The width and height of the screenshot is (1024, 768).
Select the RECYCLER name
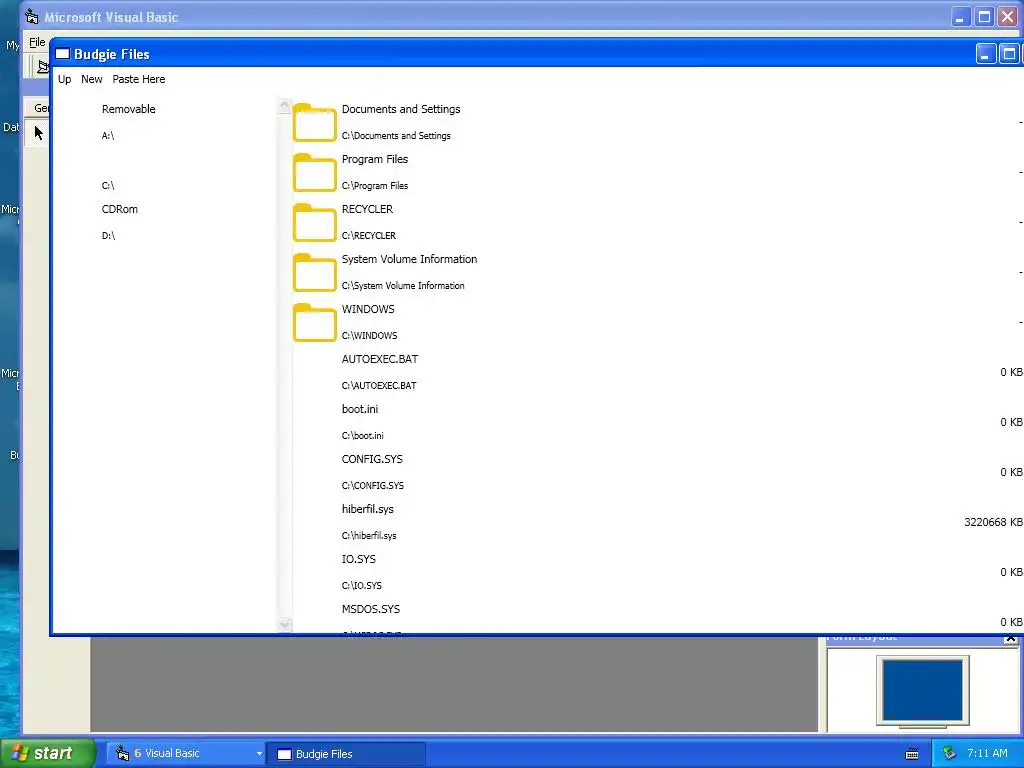(x=367, y=209)
